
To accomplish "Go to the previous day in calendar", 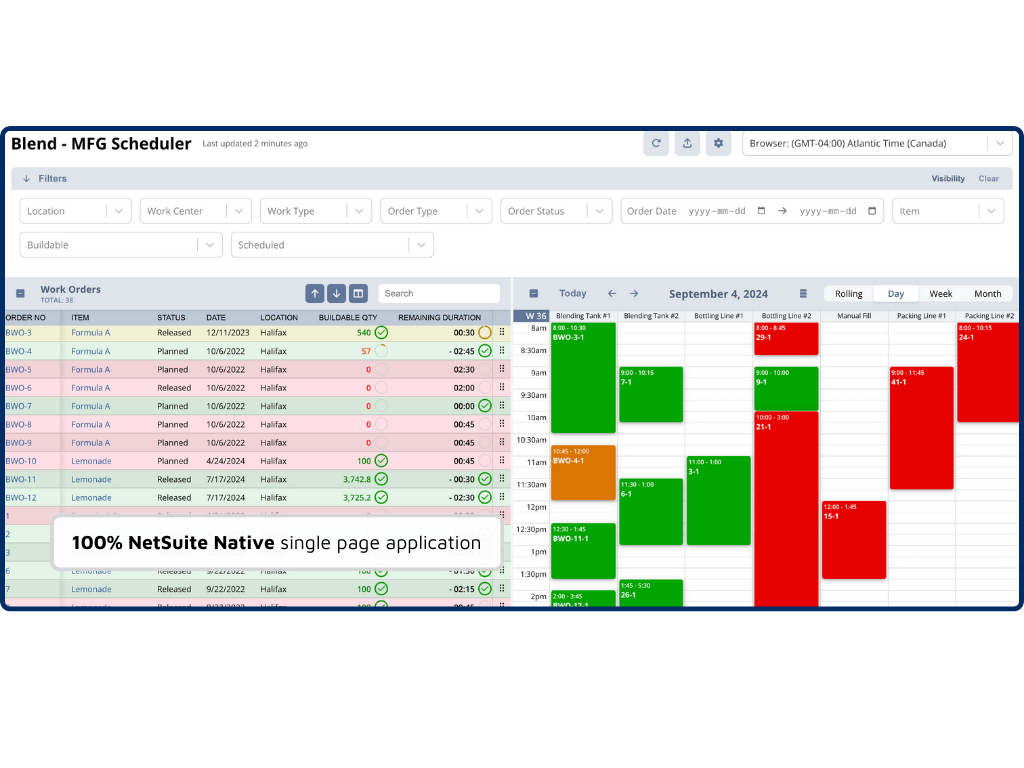I will click(612, 294).
